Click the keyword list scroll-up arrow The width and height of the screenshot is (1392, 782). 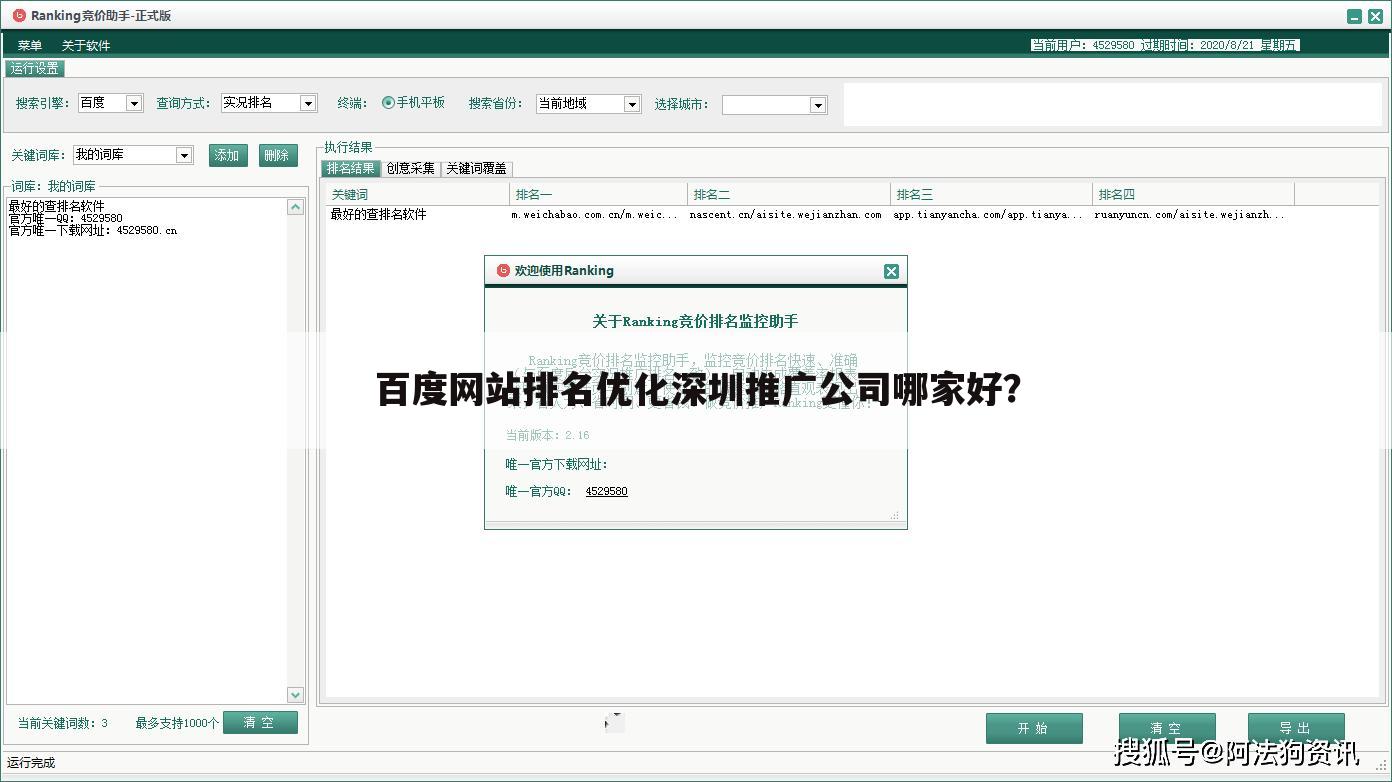295,207
